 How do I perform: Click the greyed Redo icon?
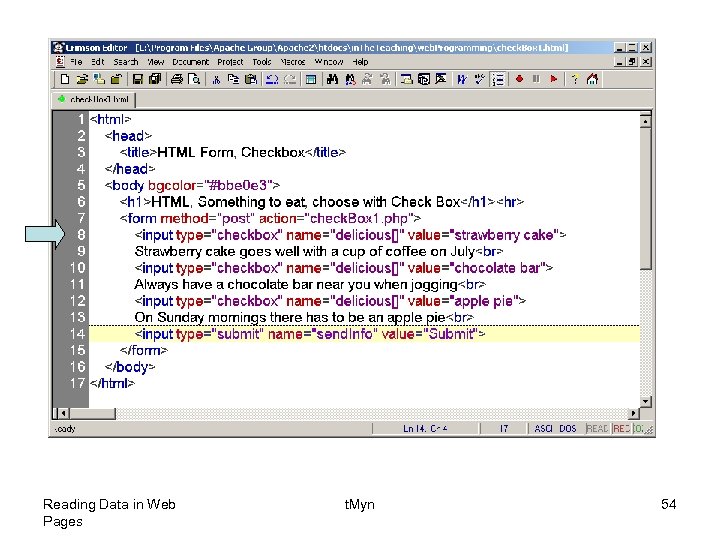pos(290,79)
